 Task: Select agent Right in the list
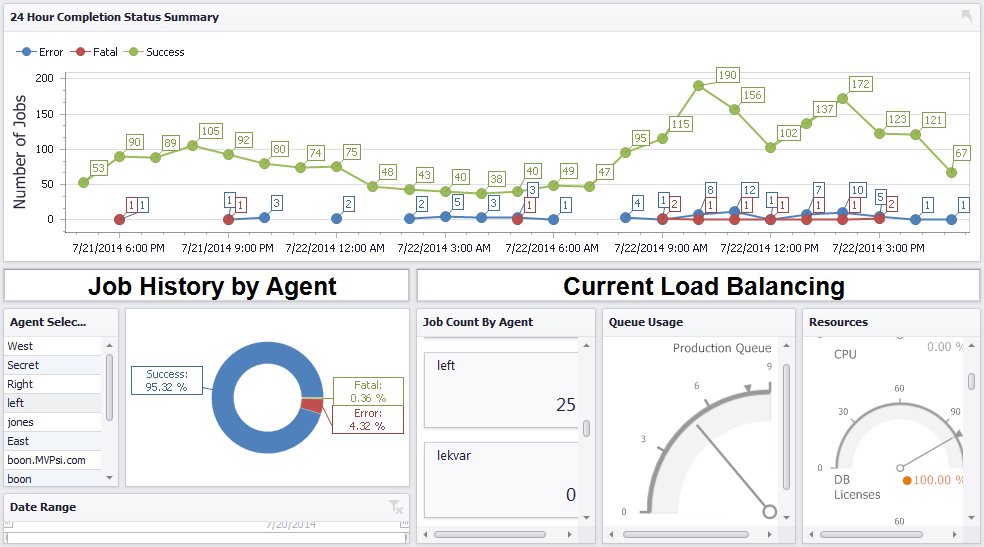tap(53, 384)
